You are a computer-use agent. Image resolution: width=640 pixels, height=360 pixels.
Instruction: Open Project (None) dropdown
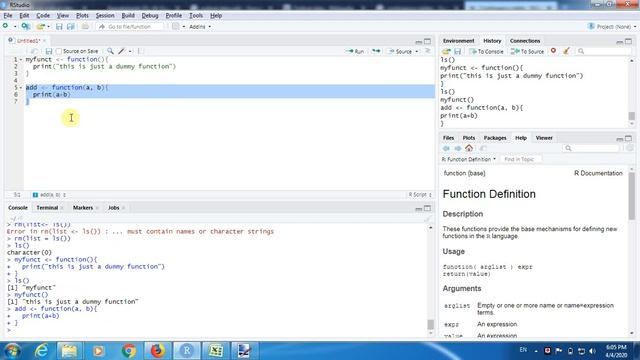tap(612, 27)
